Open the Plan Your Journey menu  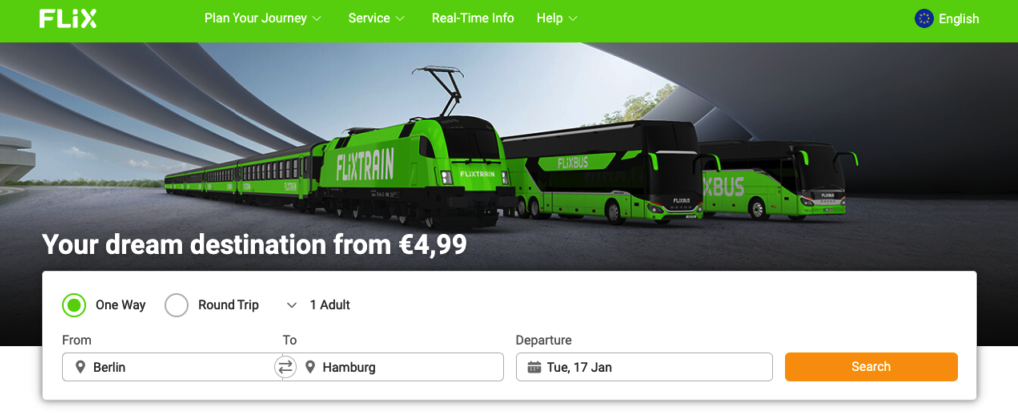[x=263, y=18]
